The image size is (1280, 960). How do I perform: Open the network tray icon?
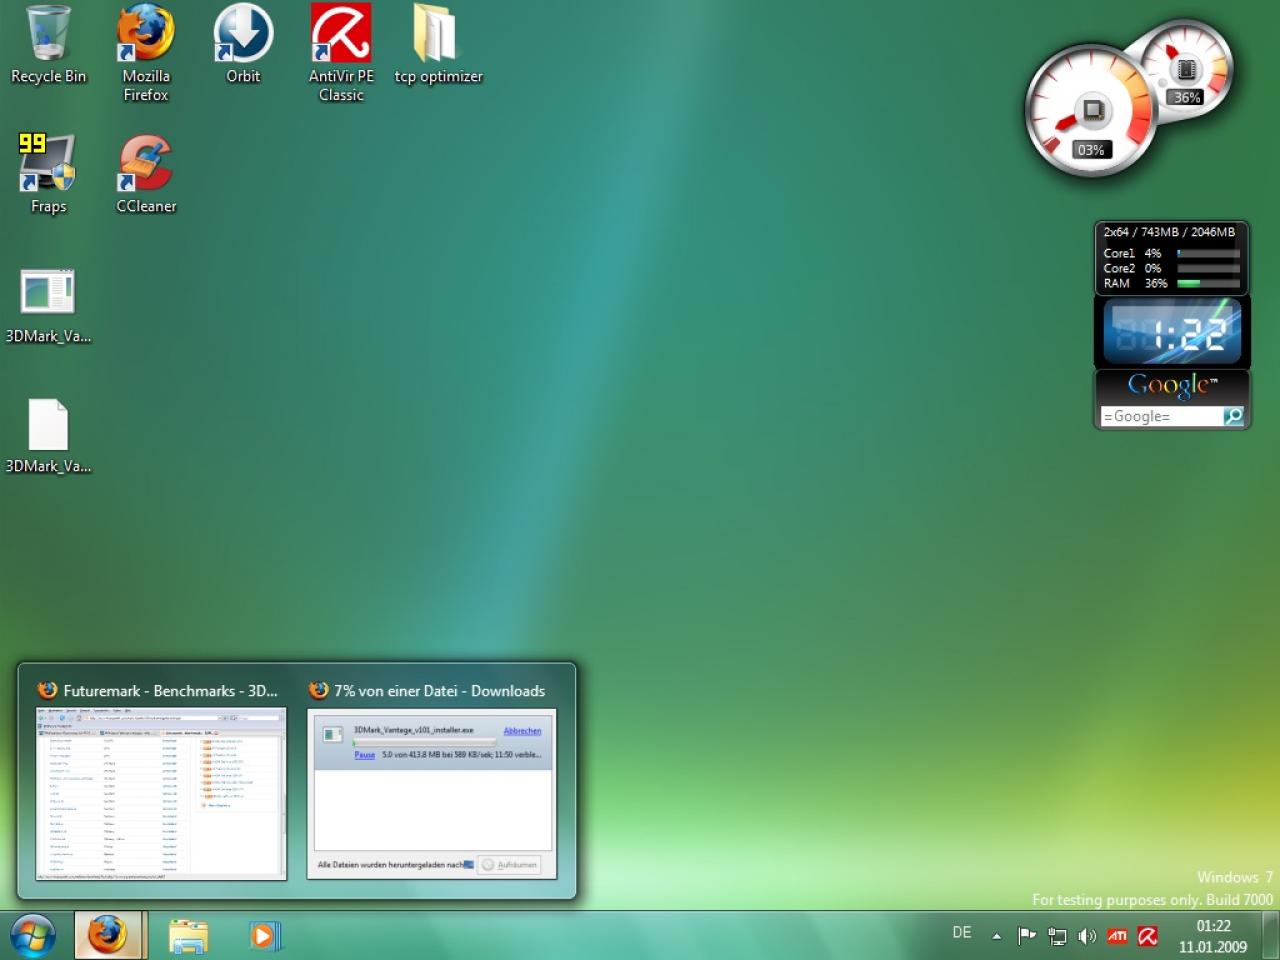coord(1057,936)
